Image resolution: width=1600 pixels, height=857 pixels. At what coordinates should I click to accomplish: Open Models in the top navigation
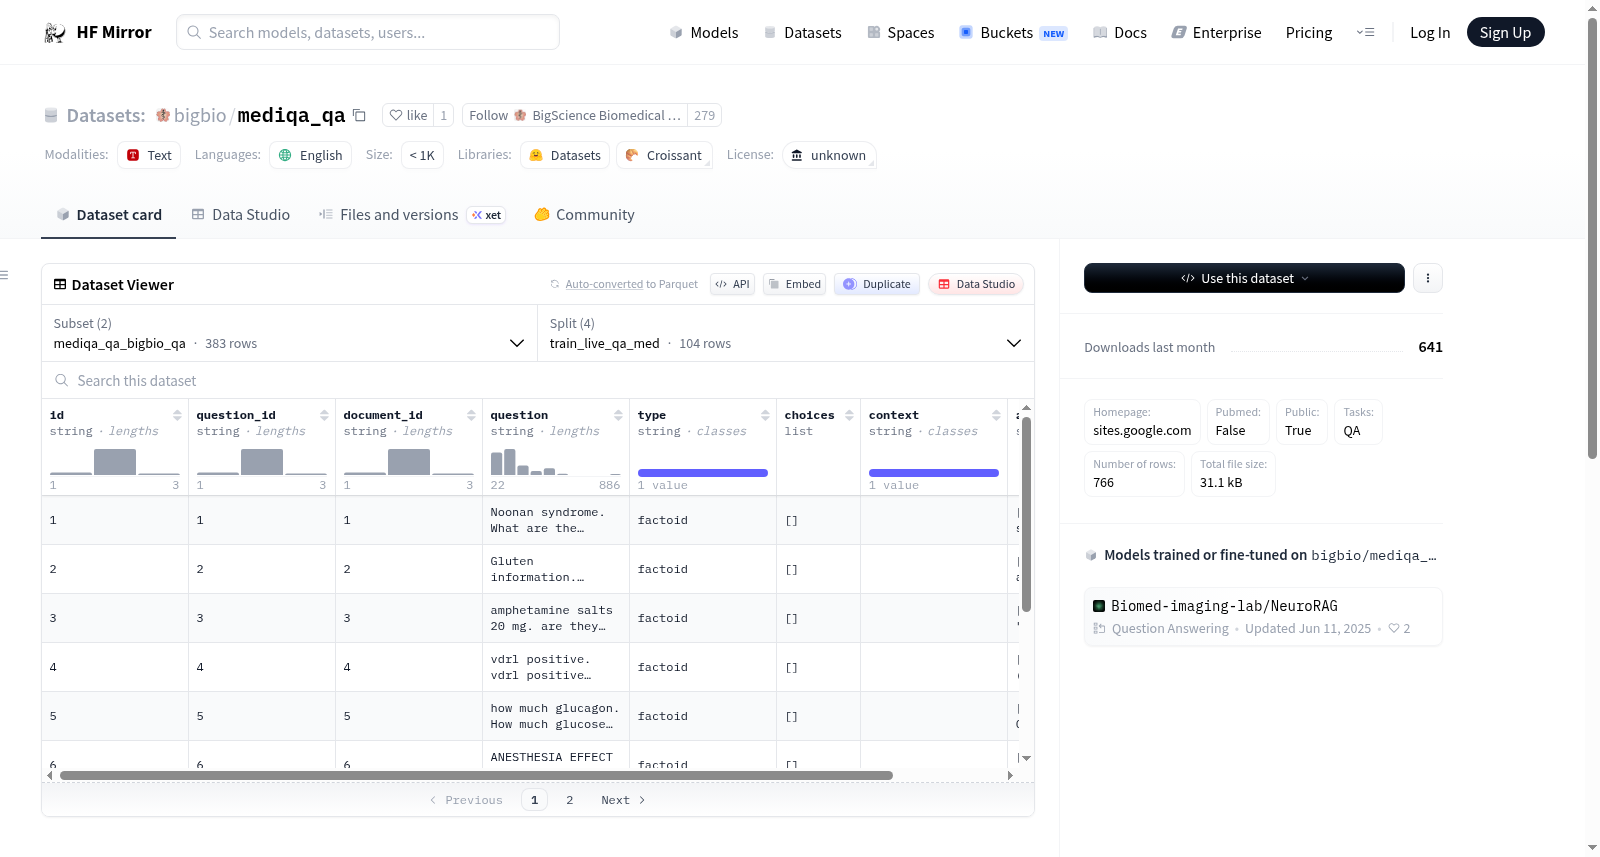pos(704,33)
